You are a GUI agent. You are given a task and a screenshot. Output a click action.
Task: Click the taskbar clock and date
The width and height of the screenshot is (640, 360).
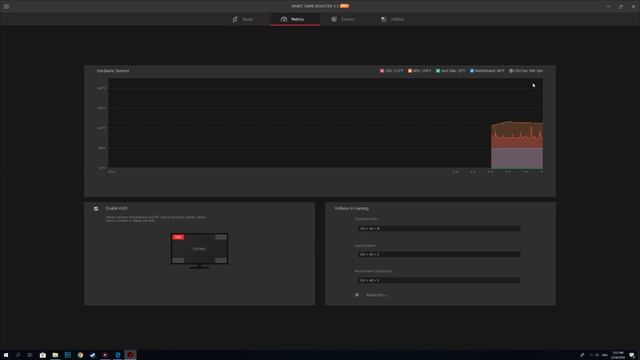[x=618, y=355]
